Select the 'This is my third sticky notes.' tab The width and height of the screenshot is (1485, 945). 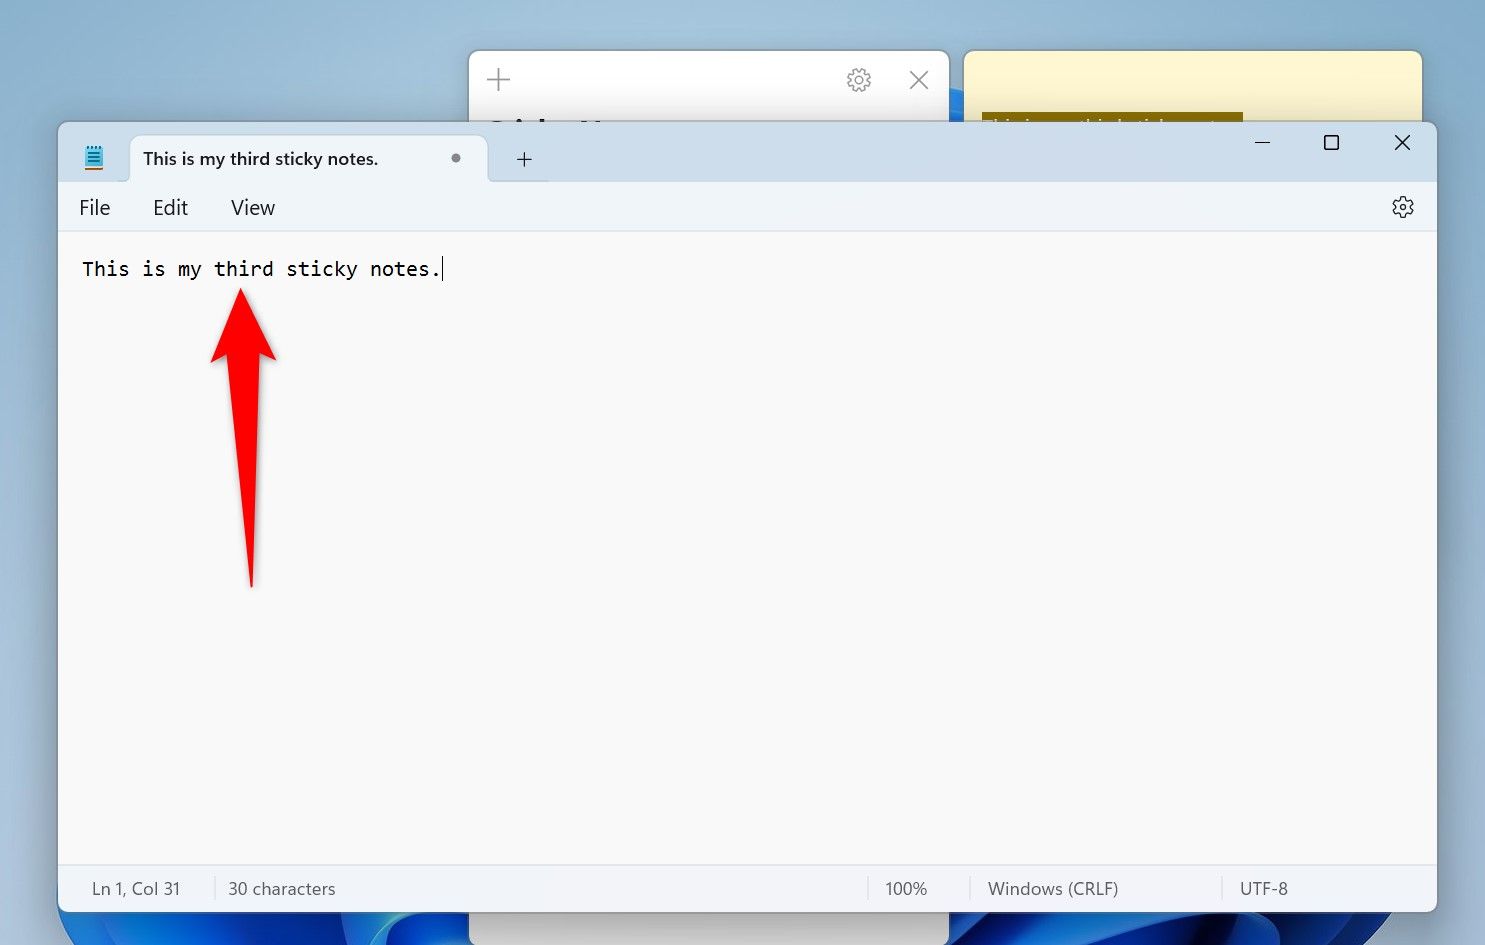[x=308, y=159]
